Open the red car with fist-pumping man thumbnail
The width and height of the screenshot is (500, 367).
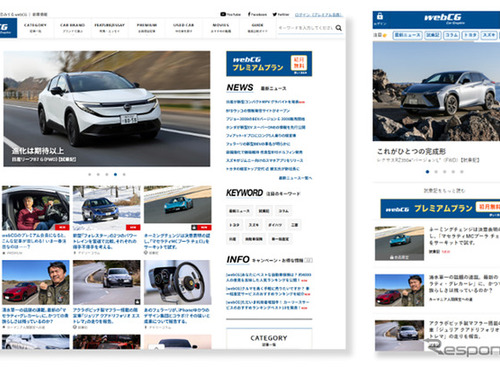pyautogui.click(x=36, y=282)
